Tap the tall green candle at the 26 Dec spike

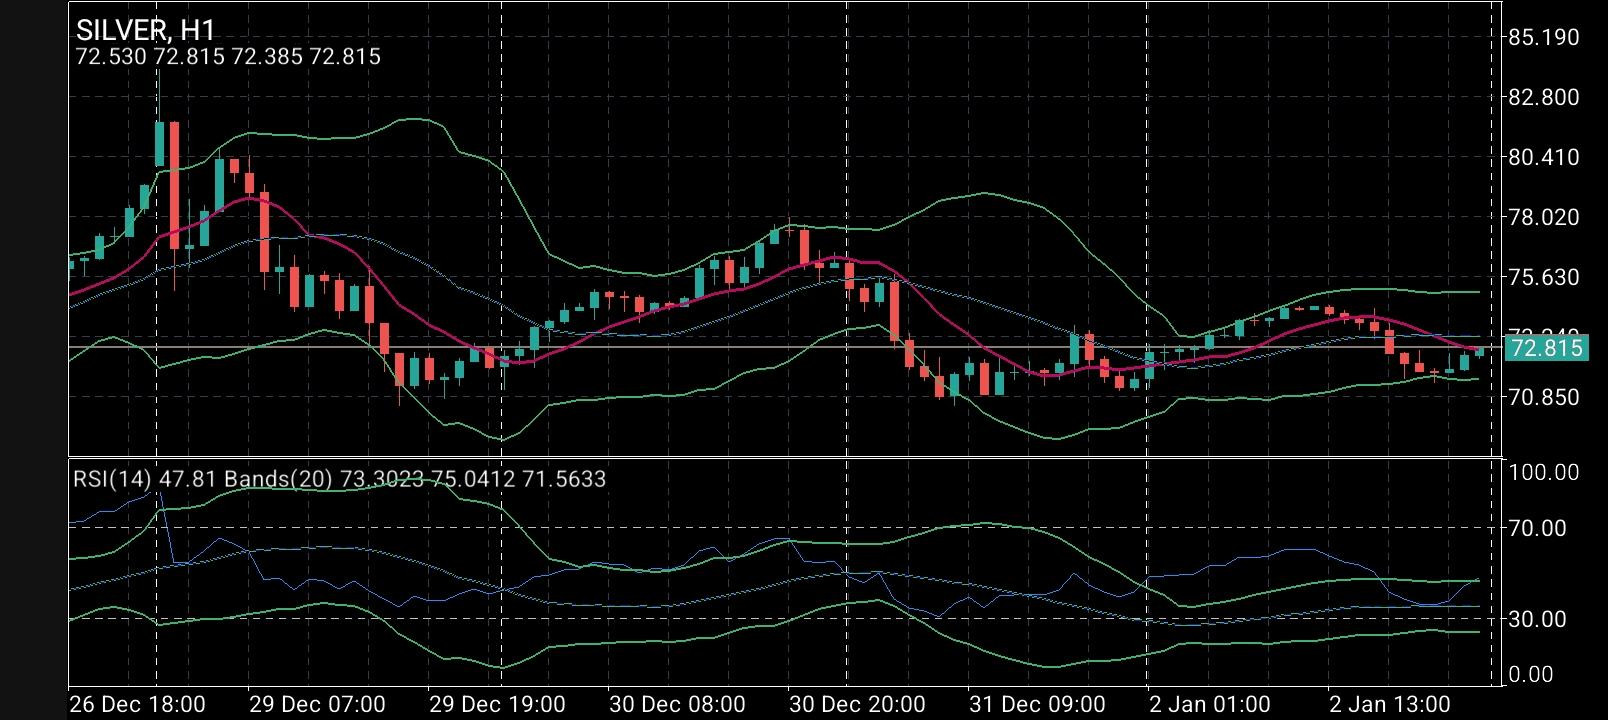[159, 143]
